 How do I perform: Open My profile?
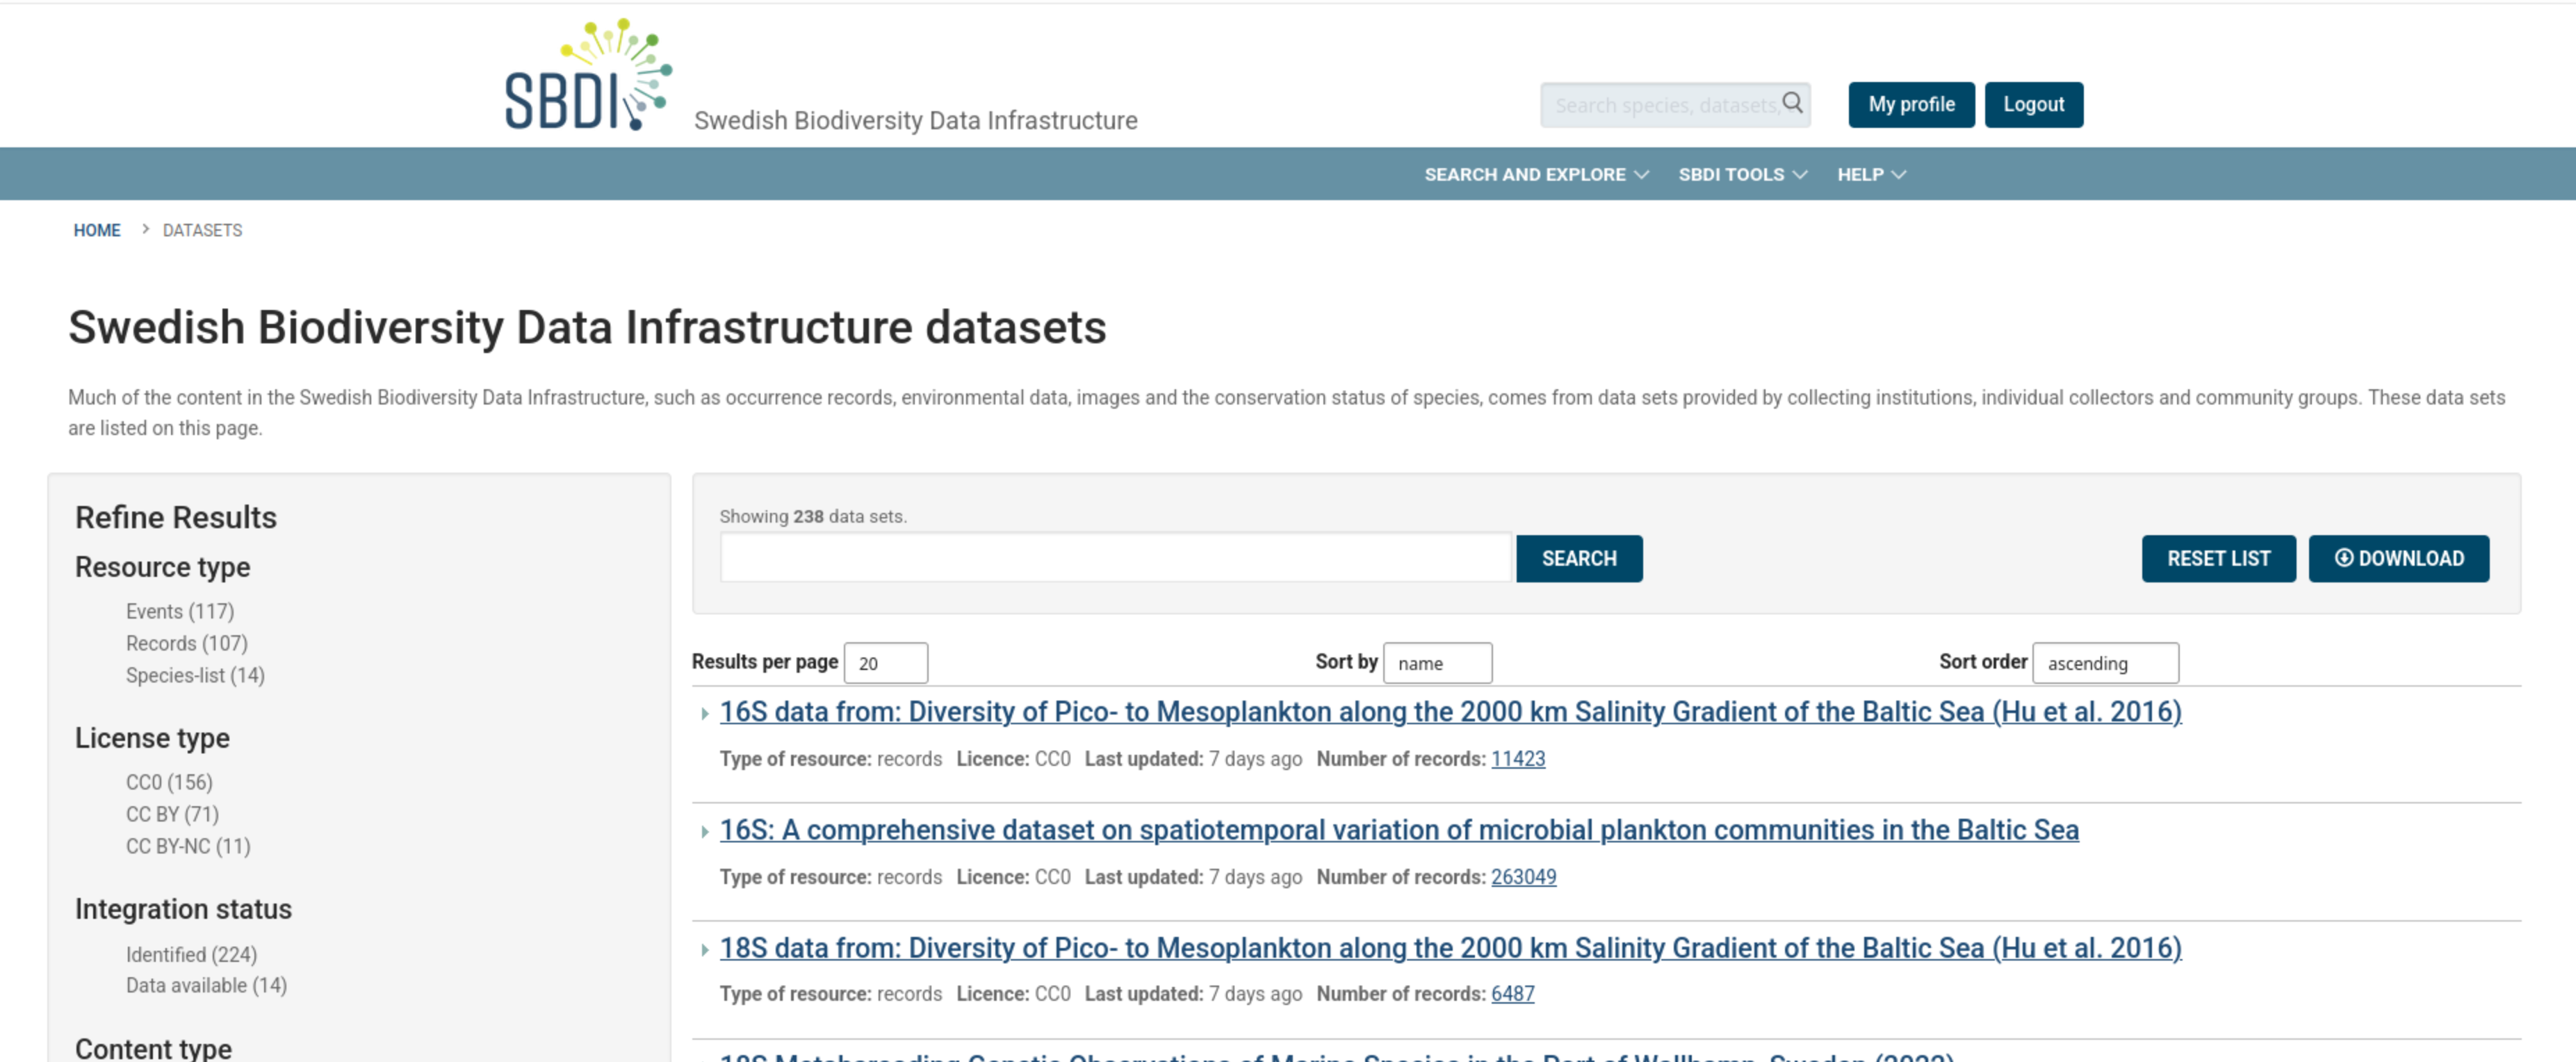coord(1910,105)
